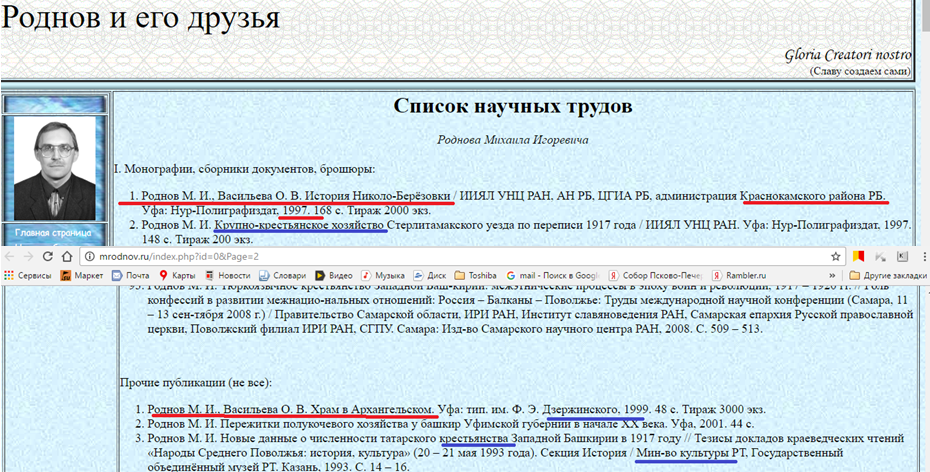This screenshot has width=930, height=472.
Task: Bookmark this page with the star icon
Action: (836, 257)
